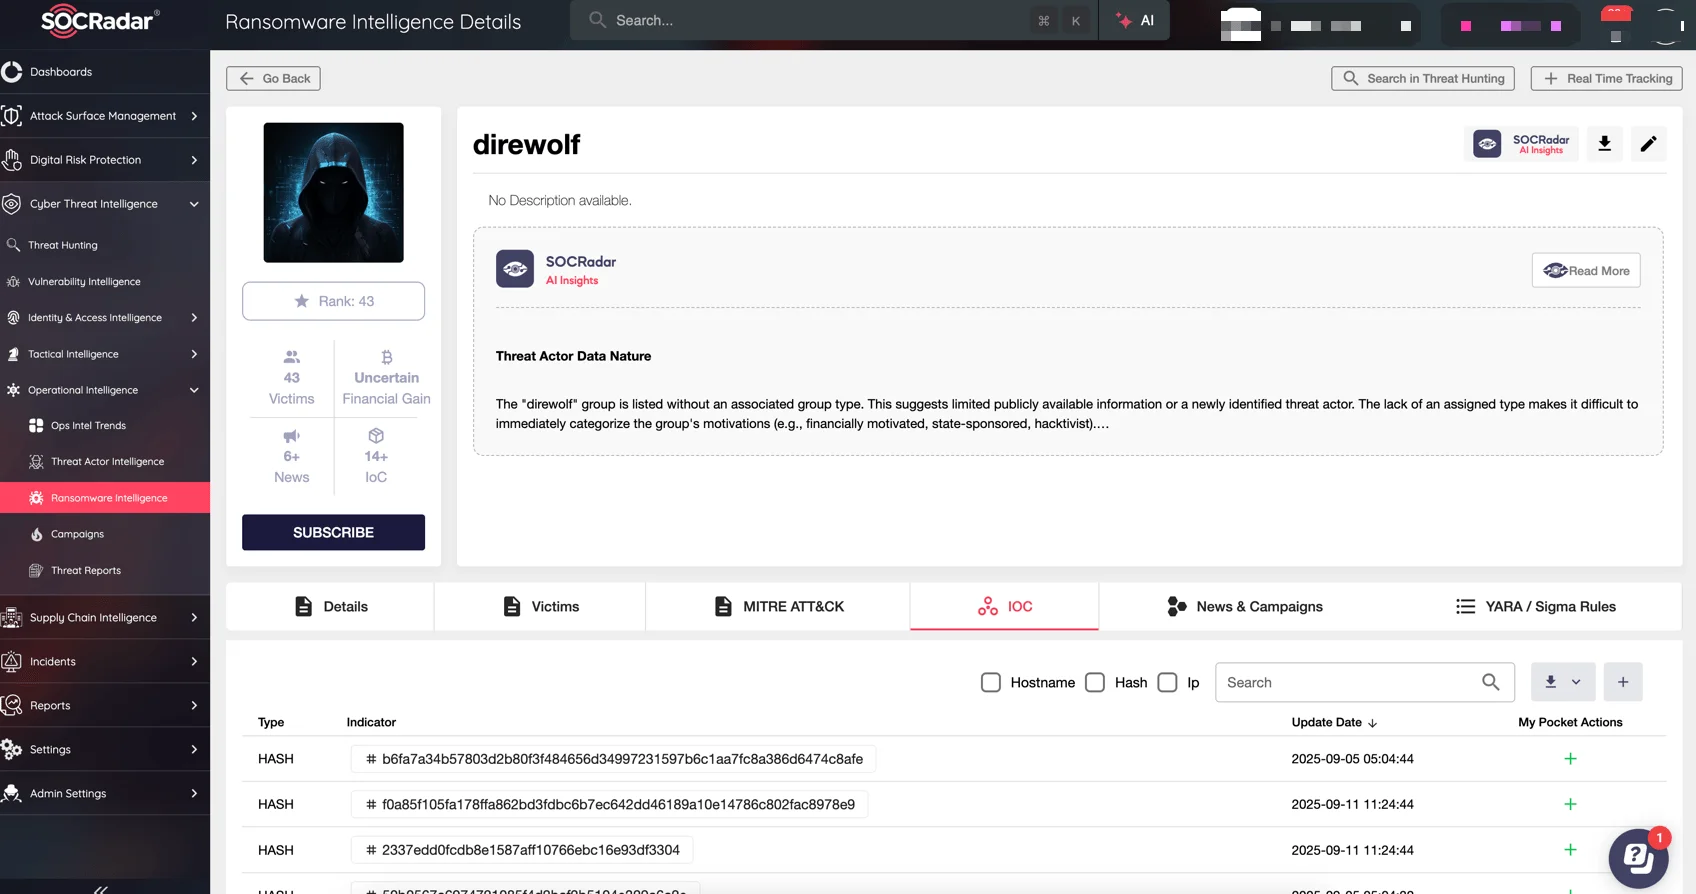This screenshot has width=1696, height=894.
Task: Expand Attack Surface Management menu
Action: (x=105, y=116)
